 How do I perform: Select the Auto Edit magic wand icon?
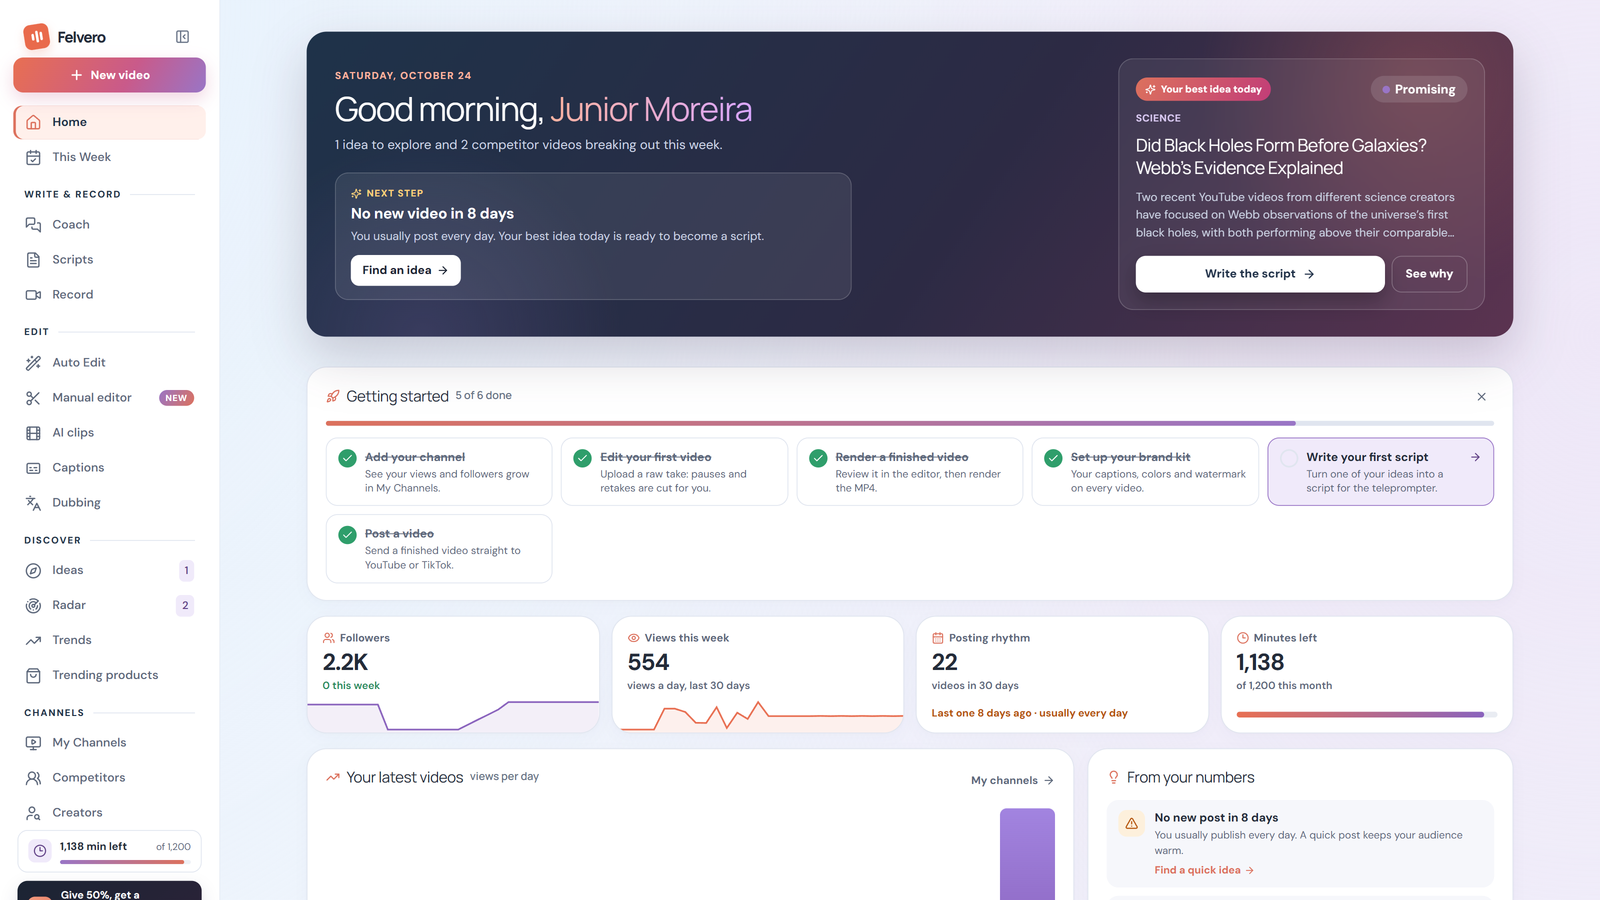(x=33, y=363)
